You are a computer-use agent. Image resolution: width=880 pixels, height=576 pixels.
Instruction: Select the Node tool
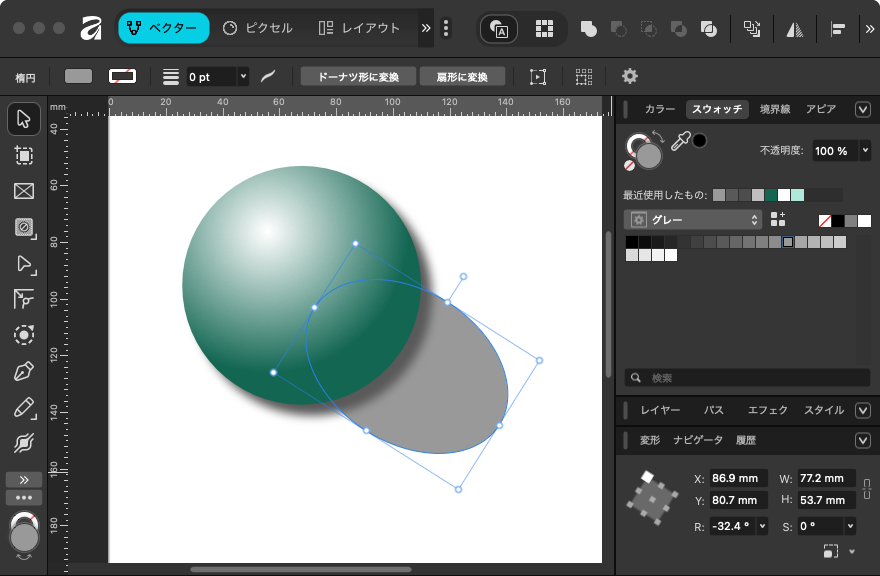24,264
